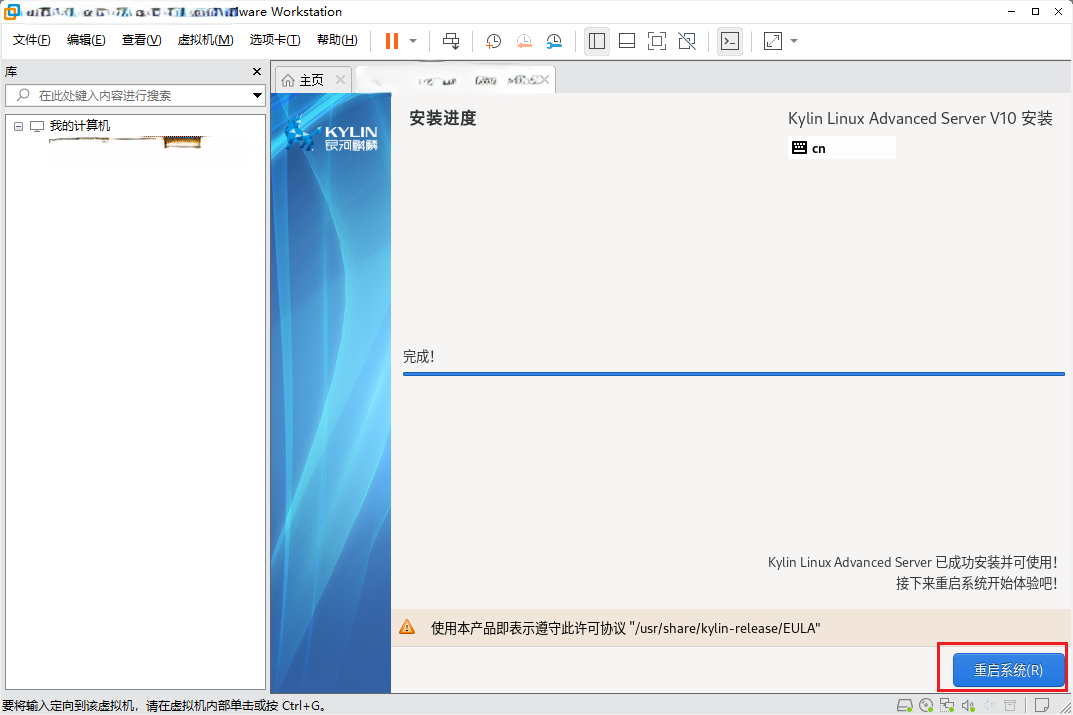Click the send Ctrl+Alt+Del icon
Image resolution: width=1073 pixels, height=715 pixels.
click(451, 41)
